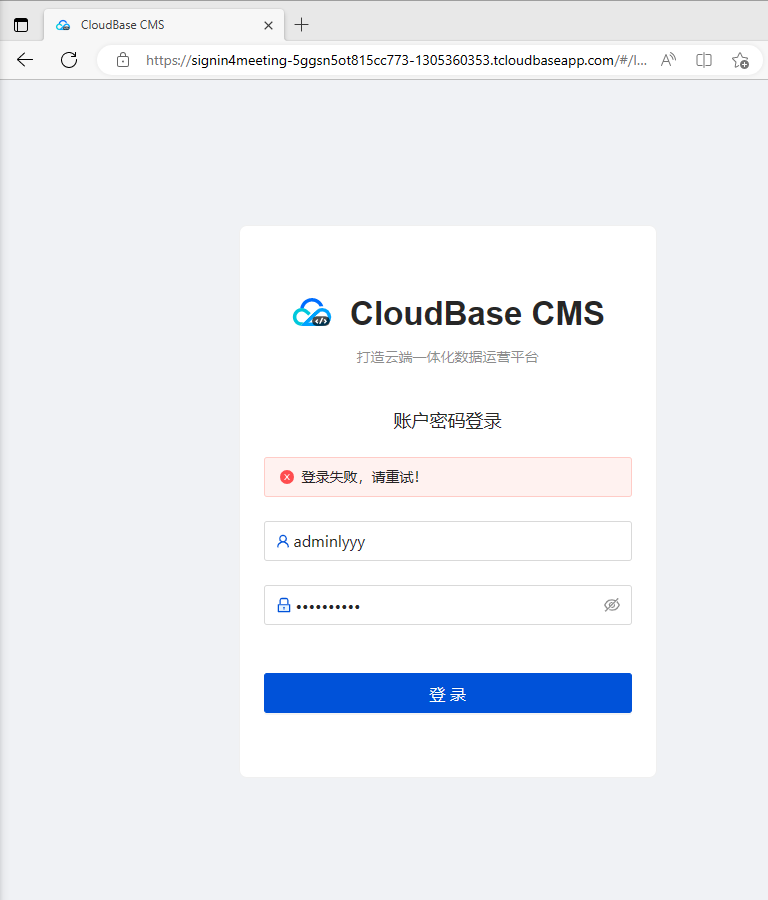Image resolution: width=768 pixels, height=900 pixels.
Task: Click the 登录失败，请重试 alert message
Action: 360,477
